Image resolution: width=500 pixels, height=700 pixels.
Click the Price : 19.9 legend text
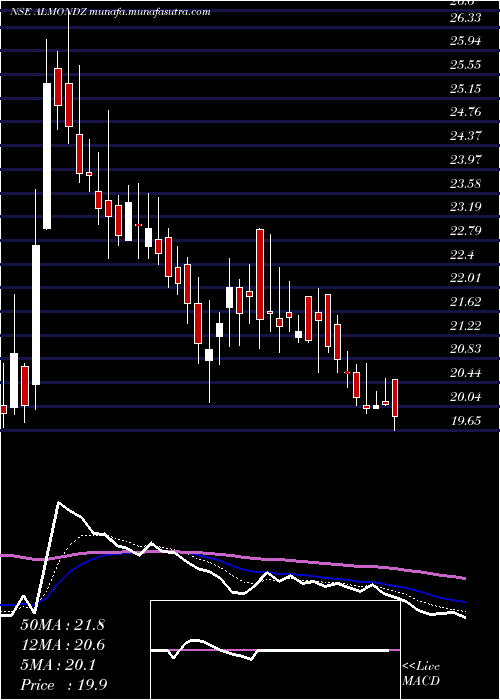(64, 685)
